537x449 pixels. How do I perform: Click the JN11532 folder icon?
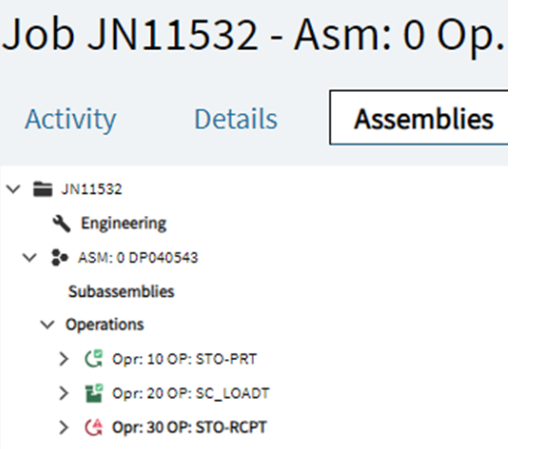point(42,189)
